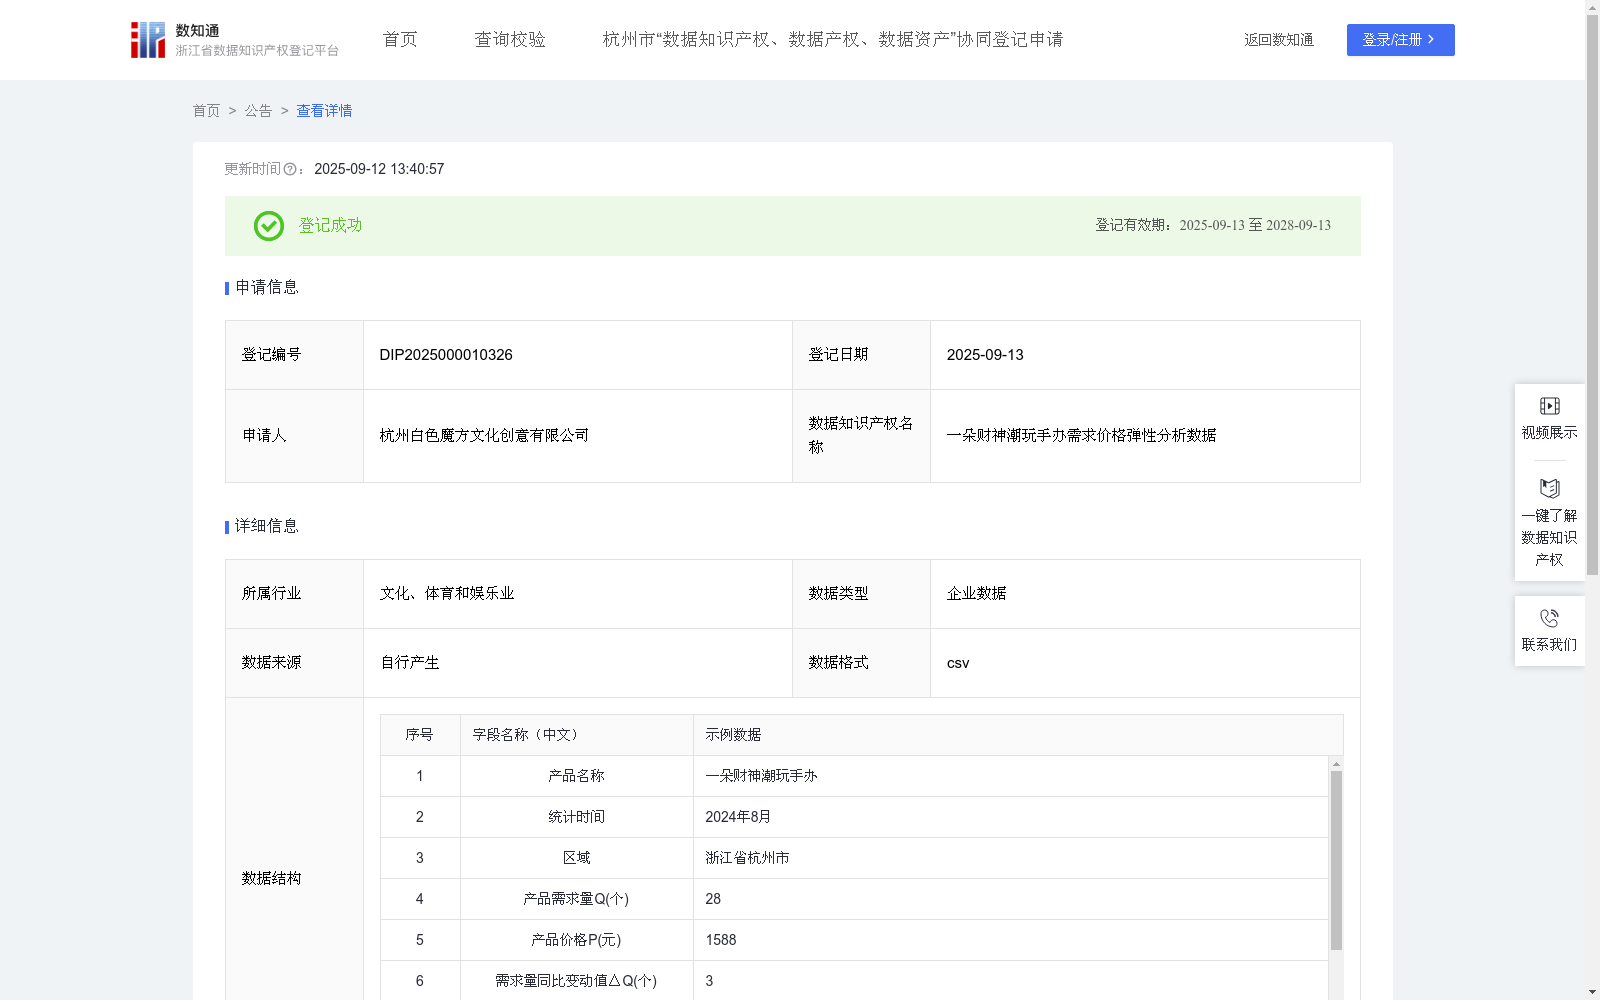
Task: Click 公告 in the breadcrumb
Action: tap(258, 111)
